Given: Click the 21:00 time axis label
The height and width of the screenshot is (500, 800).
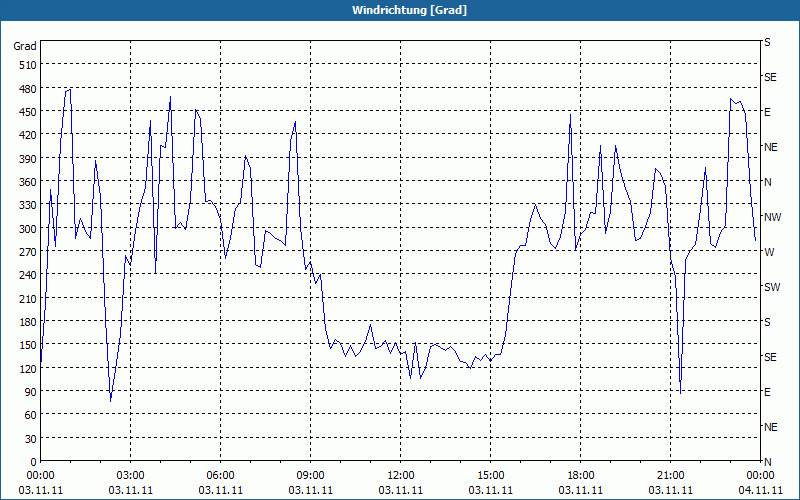Looking at the screenshot, I should tap(670, 476).
